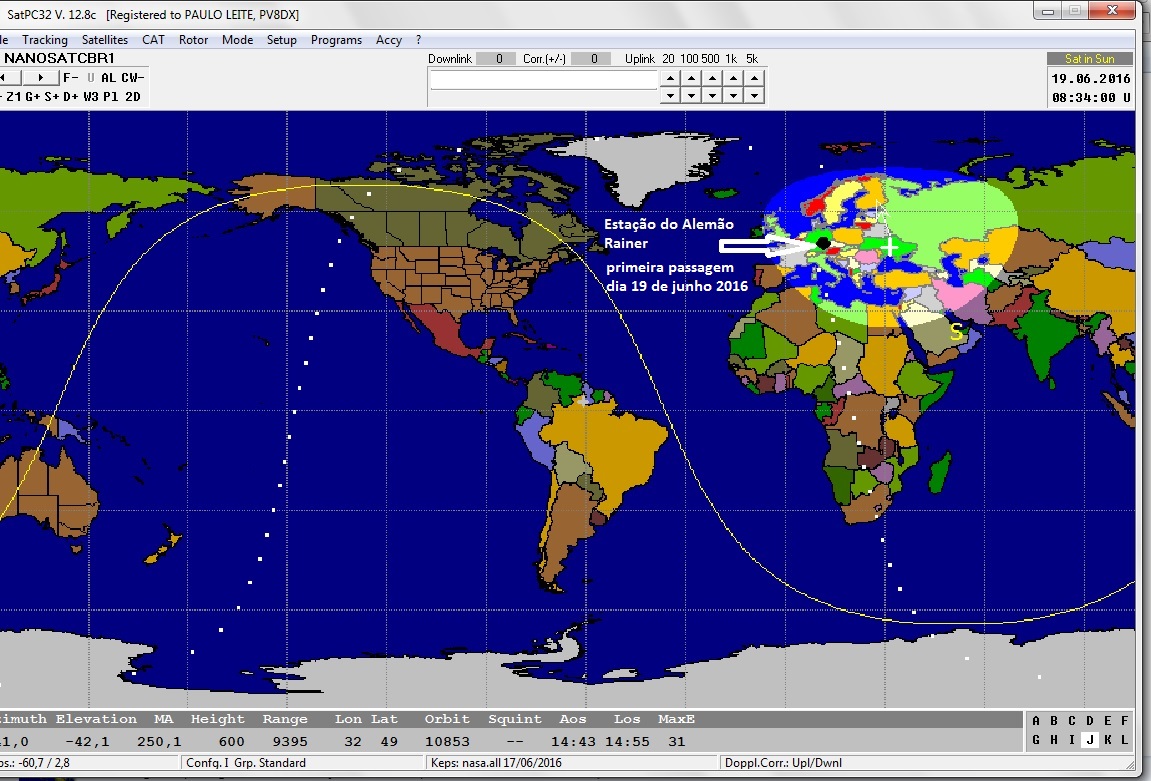Click the frequency display field

pyautogui.click(x=543, y=80)
